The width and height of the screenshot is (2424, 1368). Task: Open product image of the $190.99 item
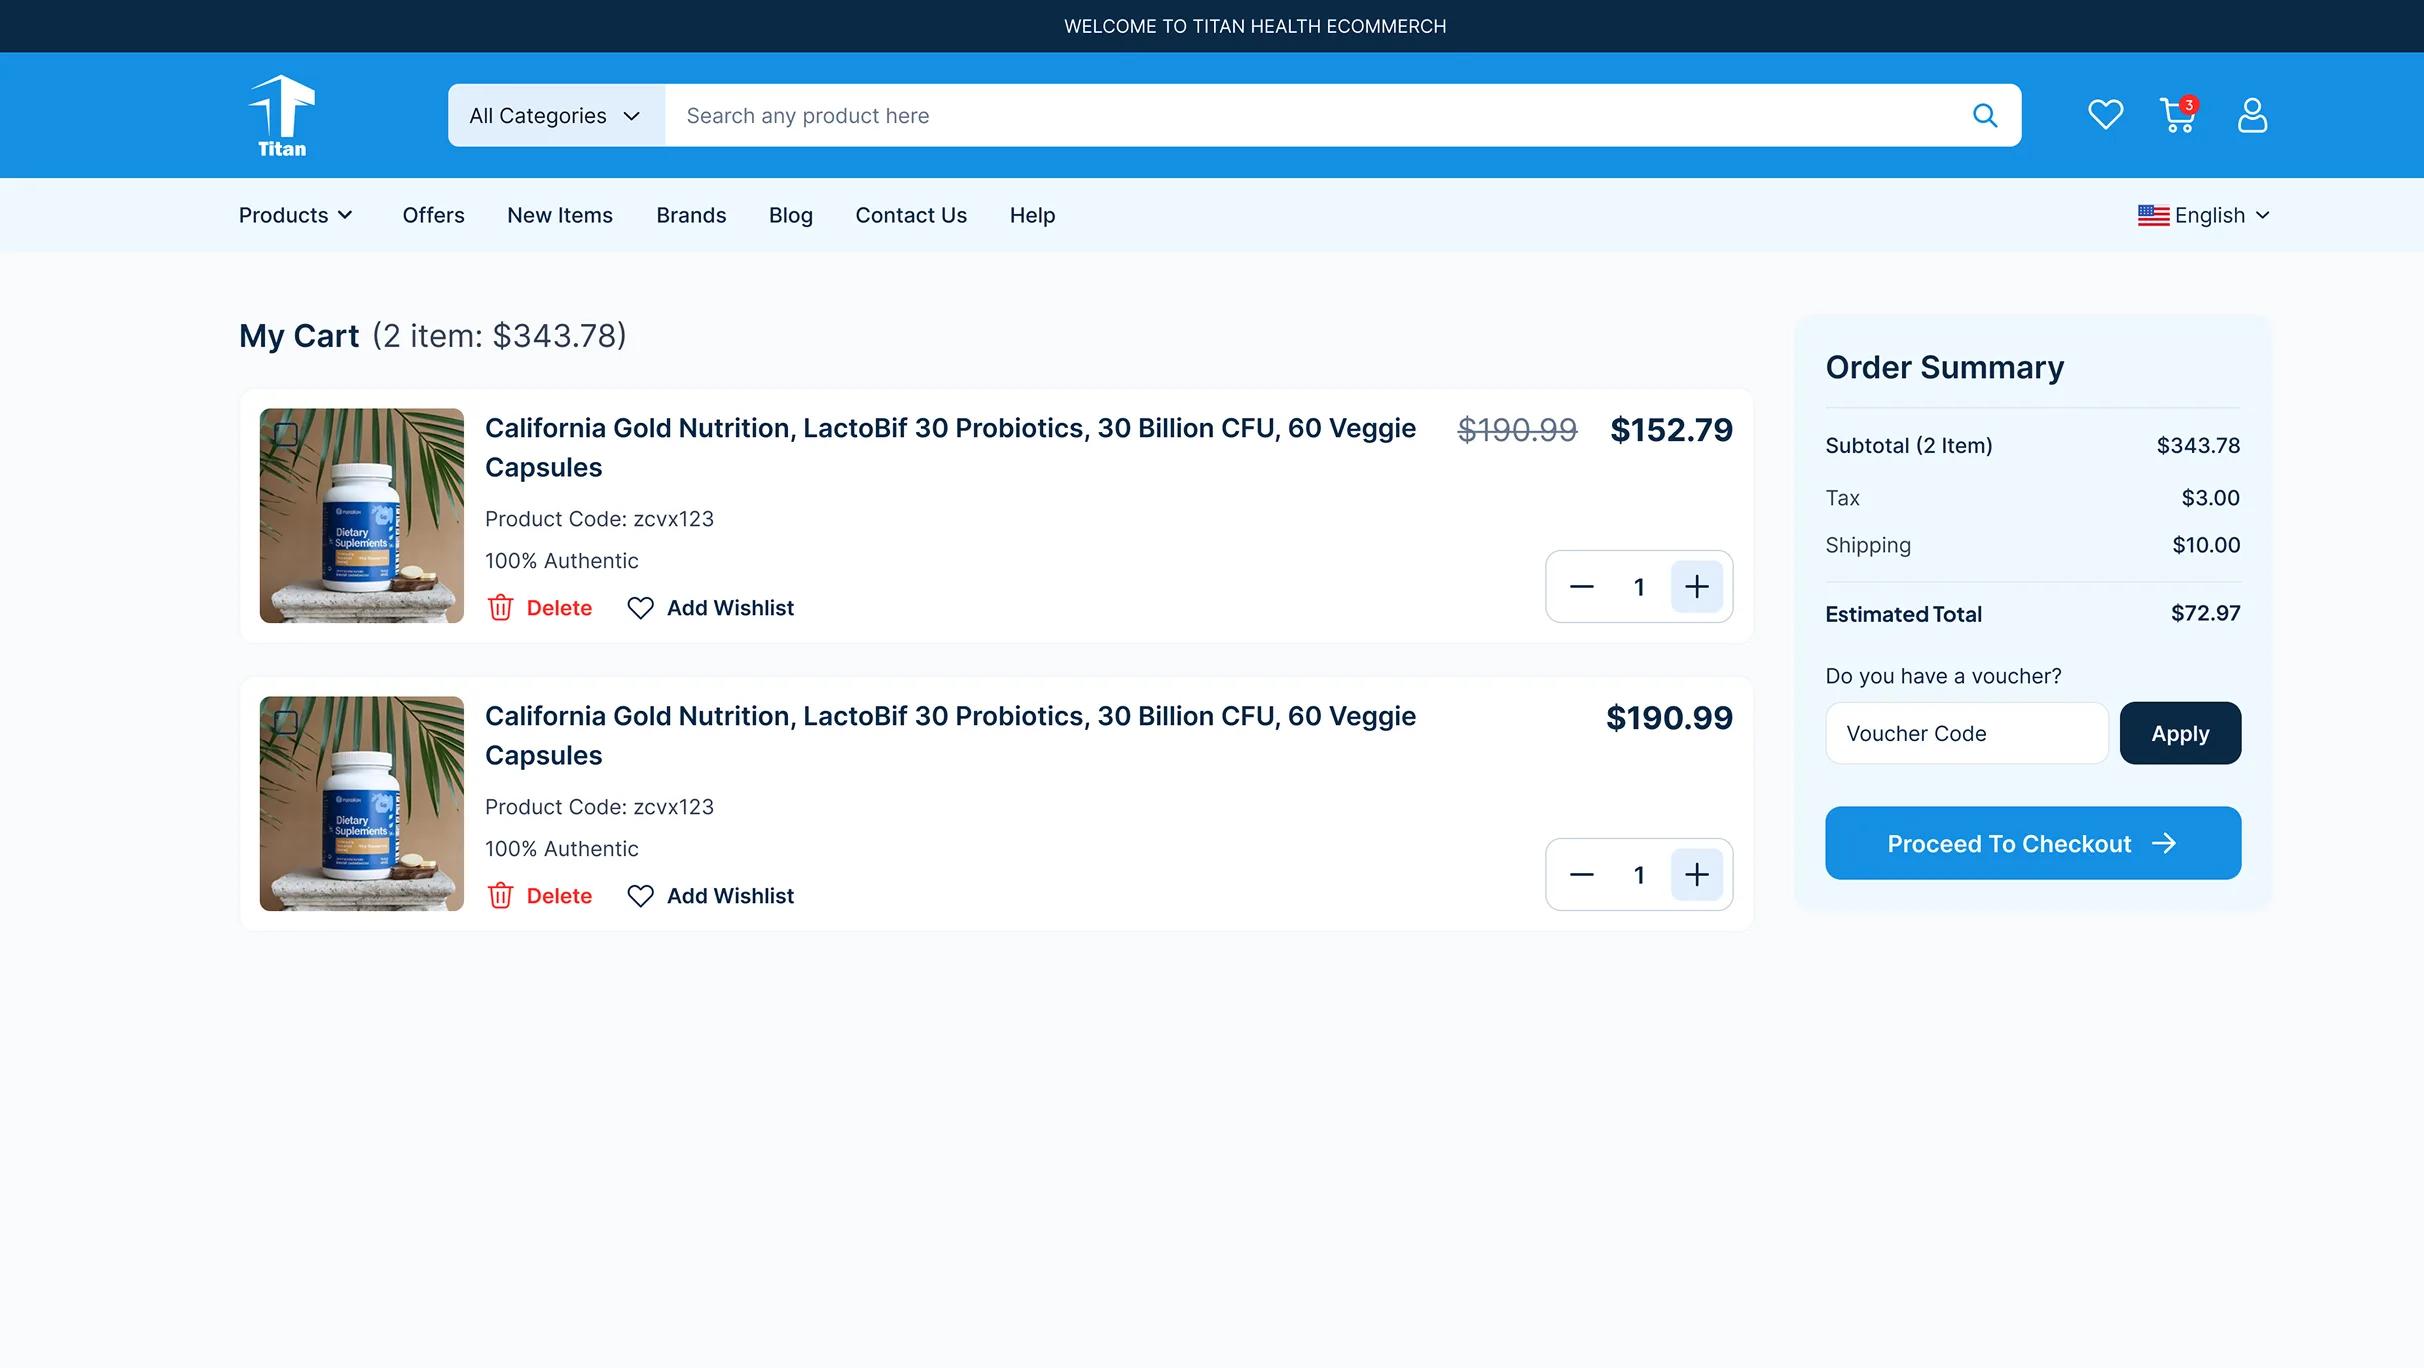(362, 804)
